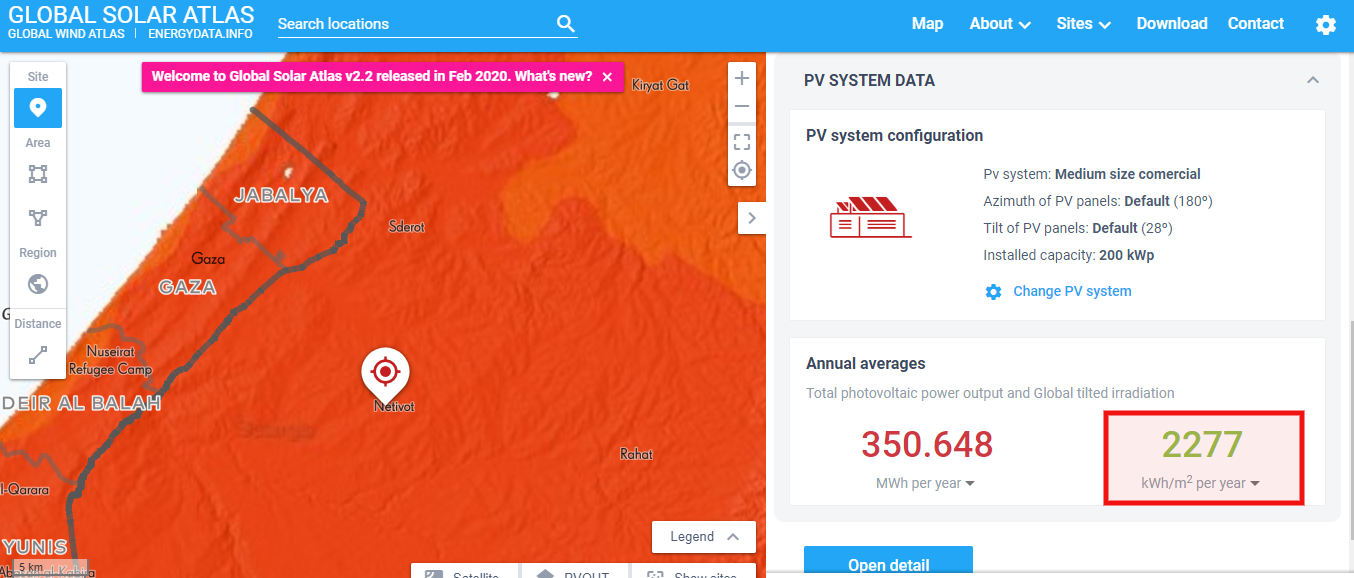The height and width of the screenshot is (578, 1354).
Task: Click the Sderot label on the map
Action: pos(407,227)
